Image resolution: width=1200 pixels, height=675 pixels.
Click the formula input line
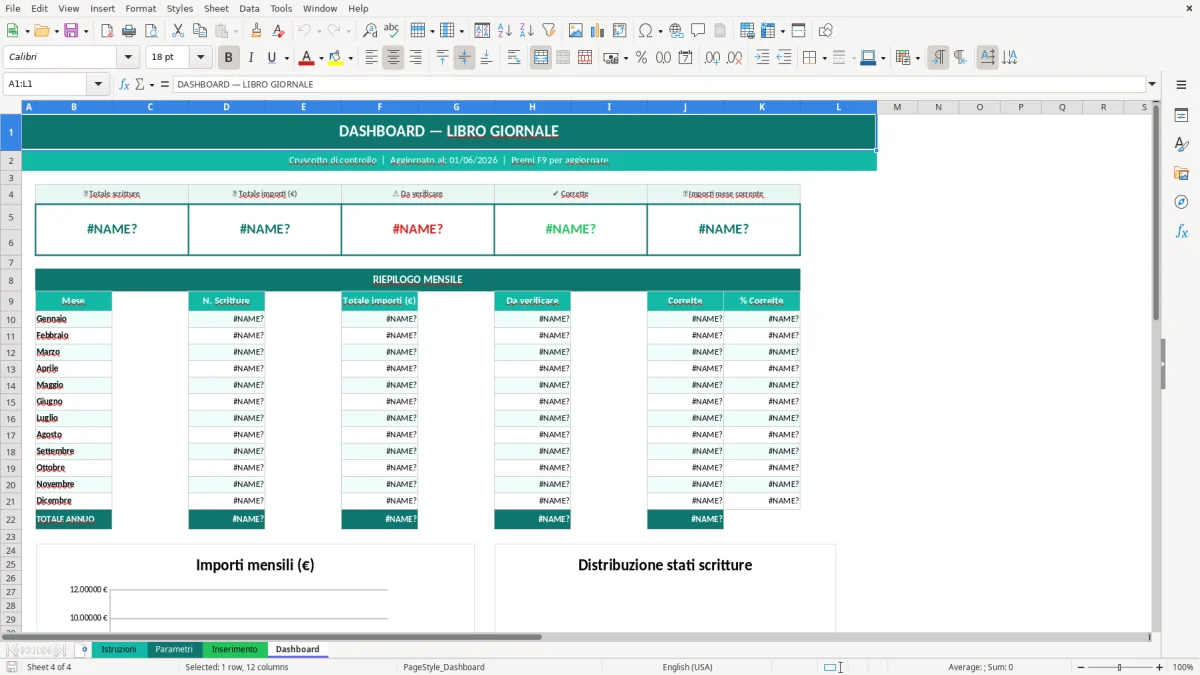pos(658,84)
